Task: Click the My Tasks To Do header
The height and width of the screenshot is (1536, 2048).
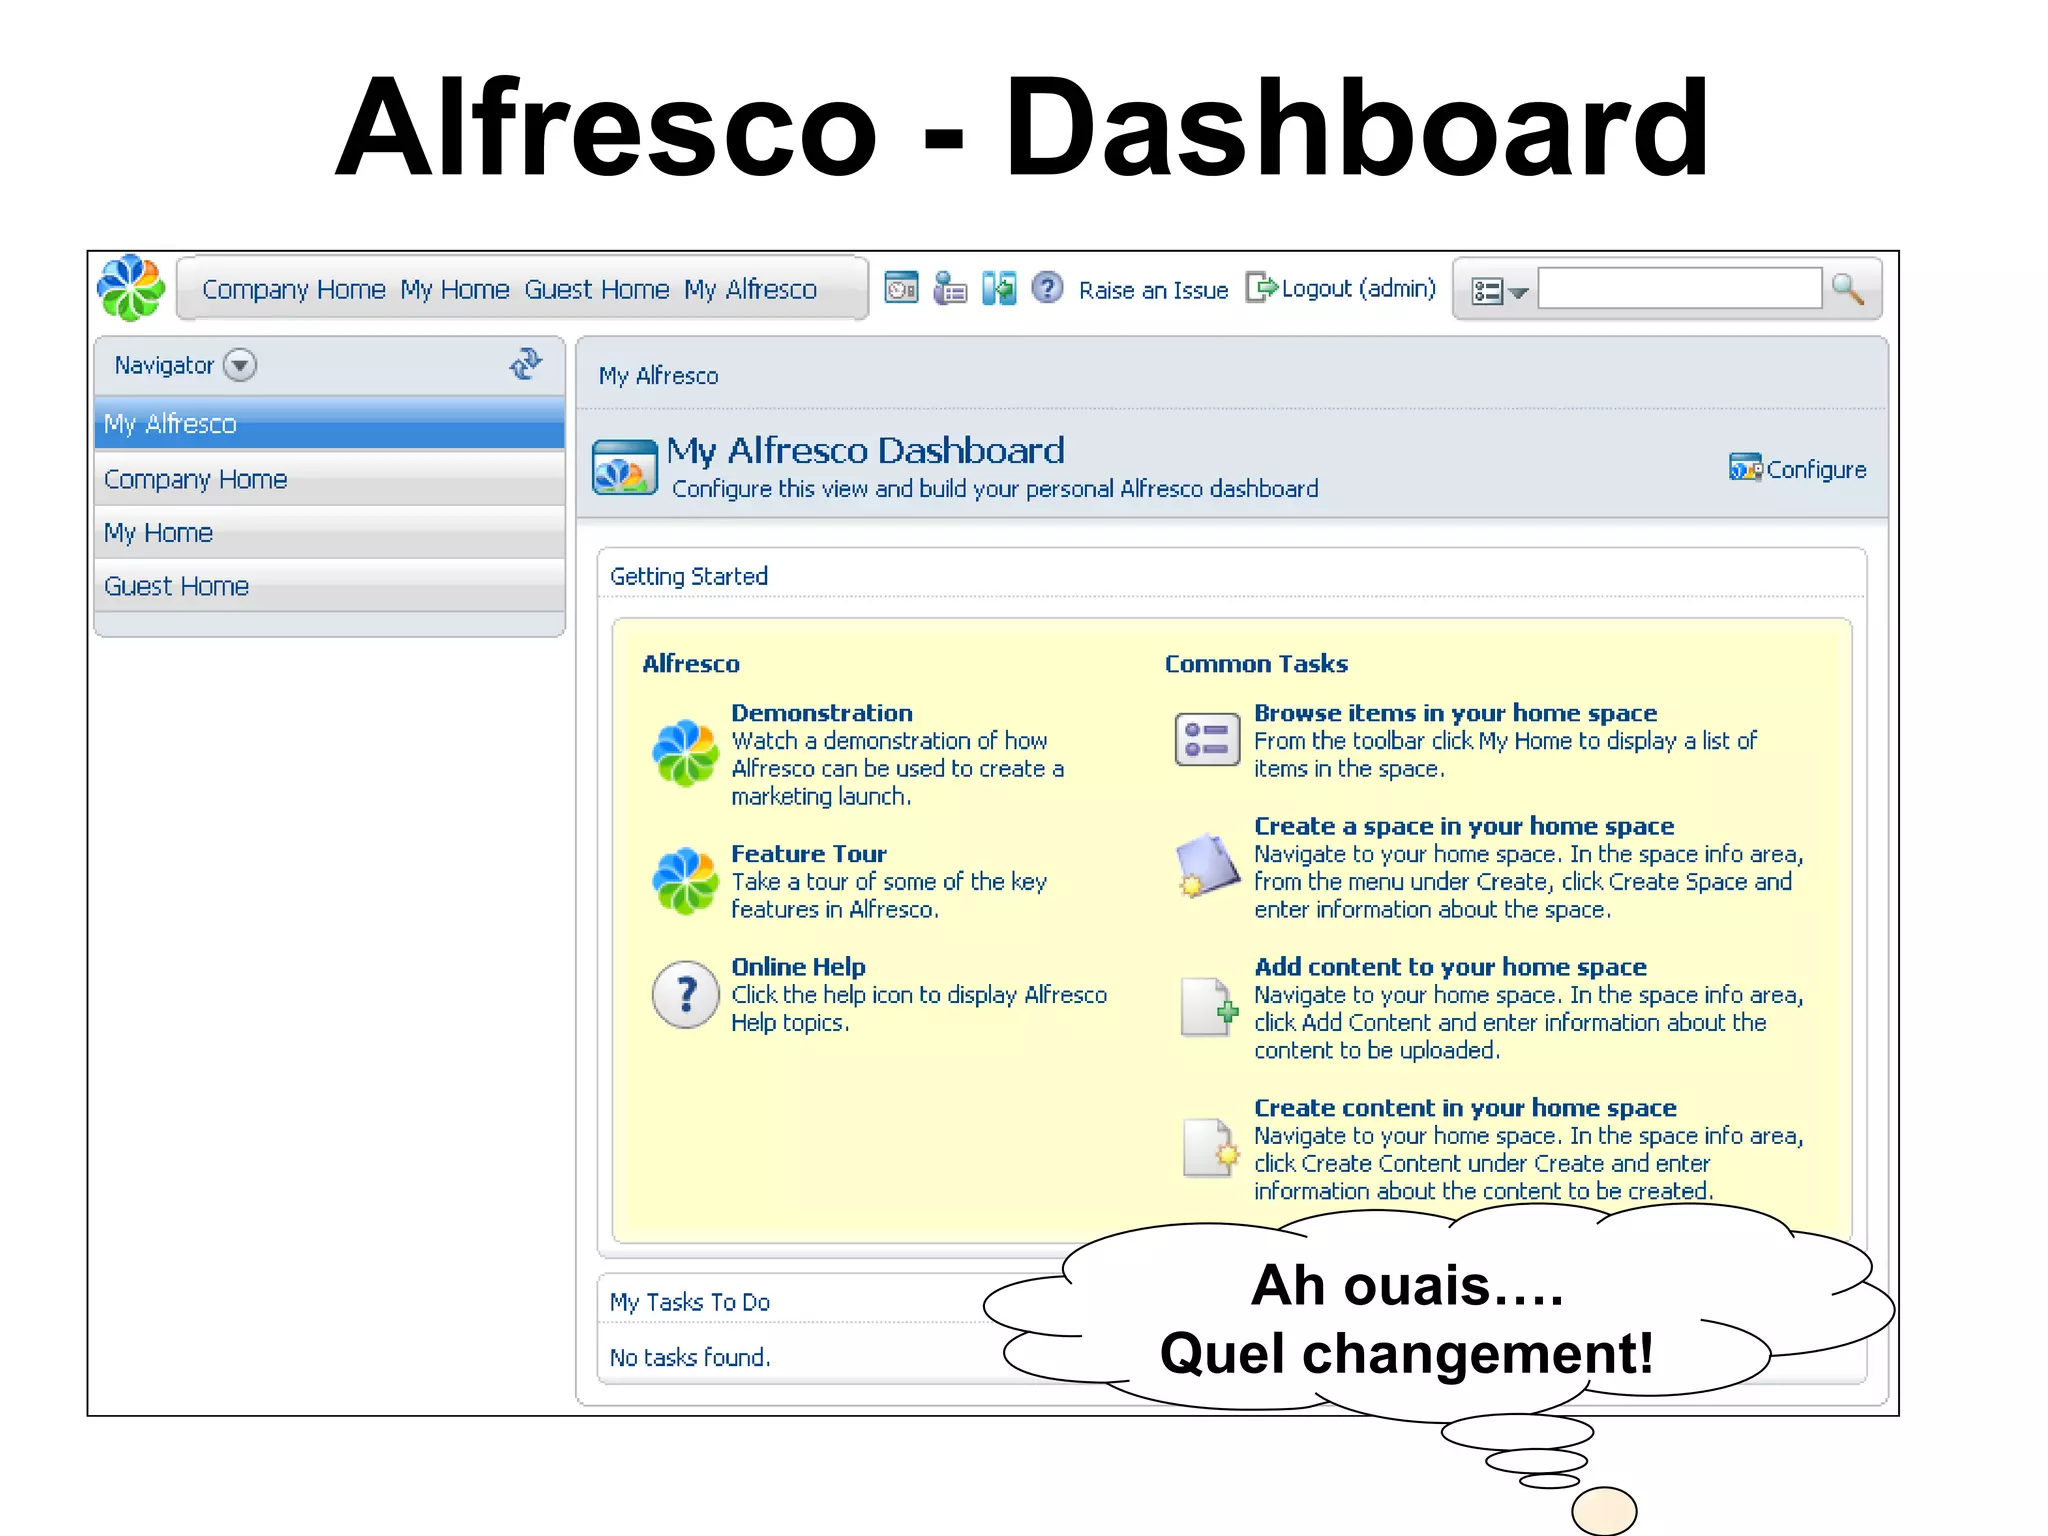Action: (690, 1302)
